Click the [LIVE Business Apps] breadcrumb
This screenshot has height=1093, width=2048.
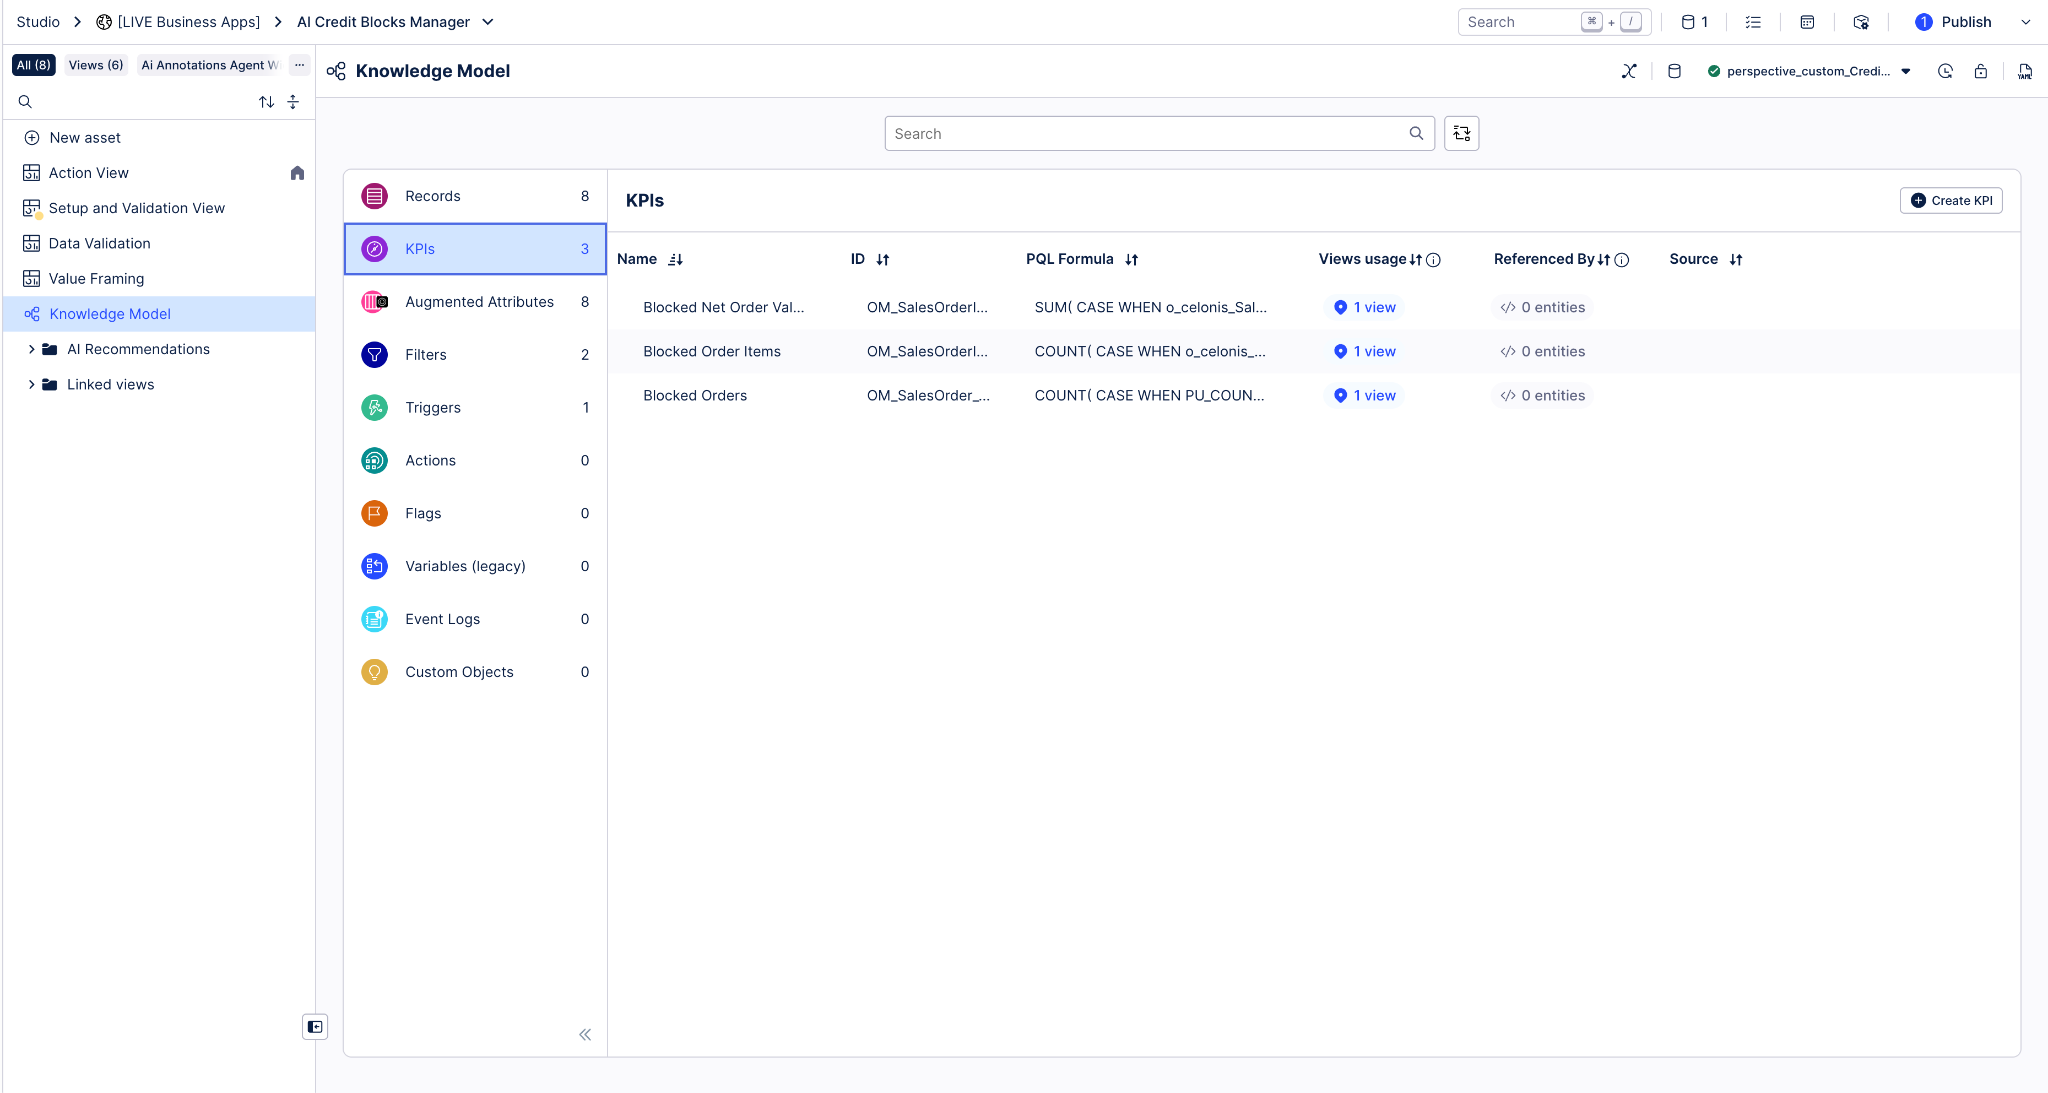coord(189,22)
